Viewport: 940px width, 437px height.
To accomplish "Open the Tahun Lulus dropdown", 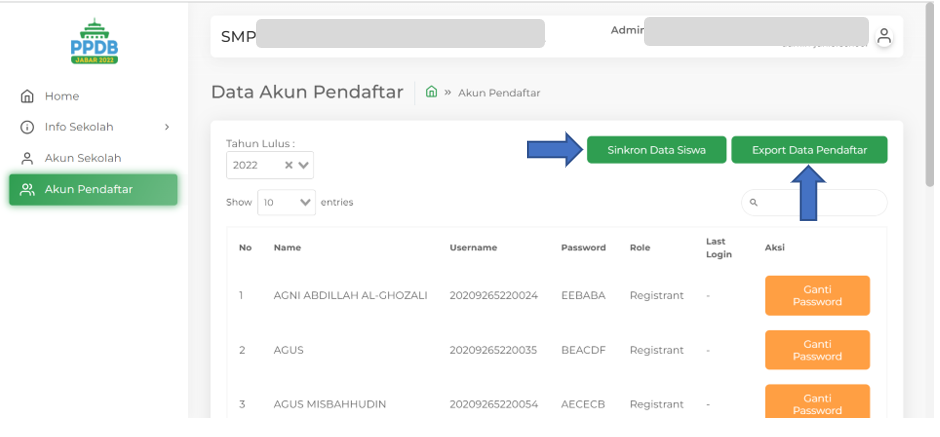I will [x=304, y=165].
